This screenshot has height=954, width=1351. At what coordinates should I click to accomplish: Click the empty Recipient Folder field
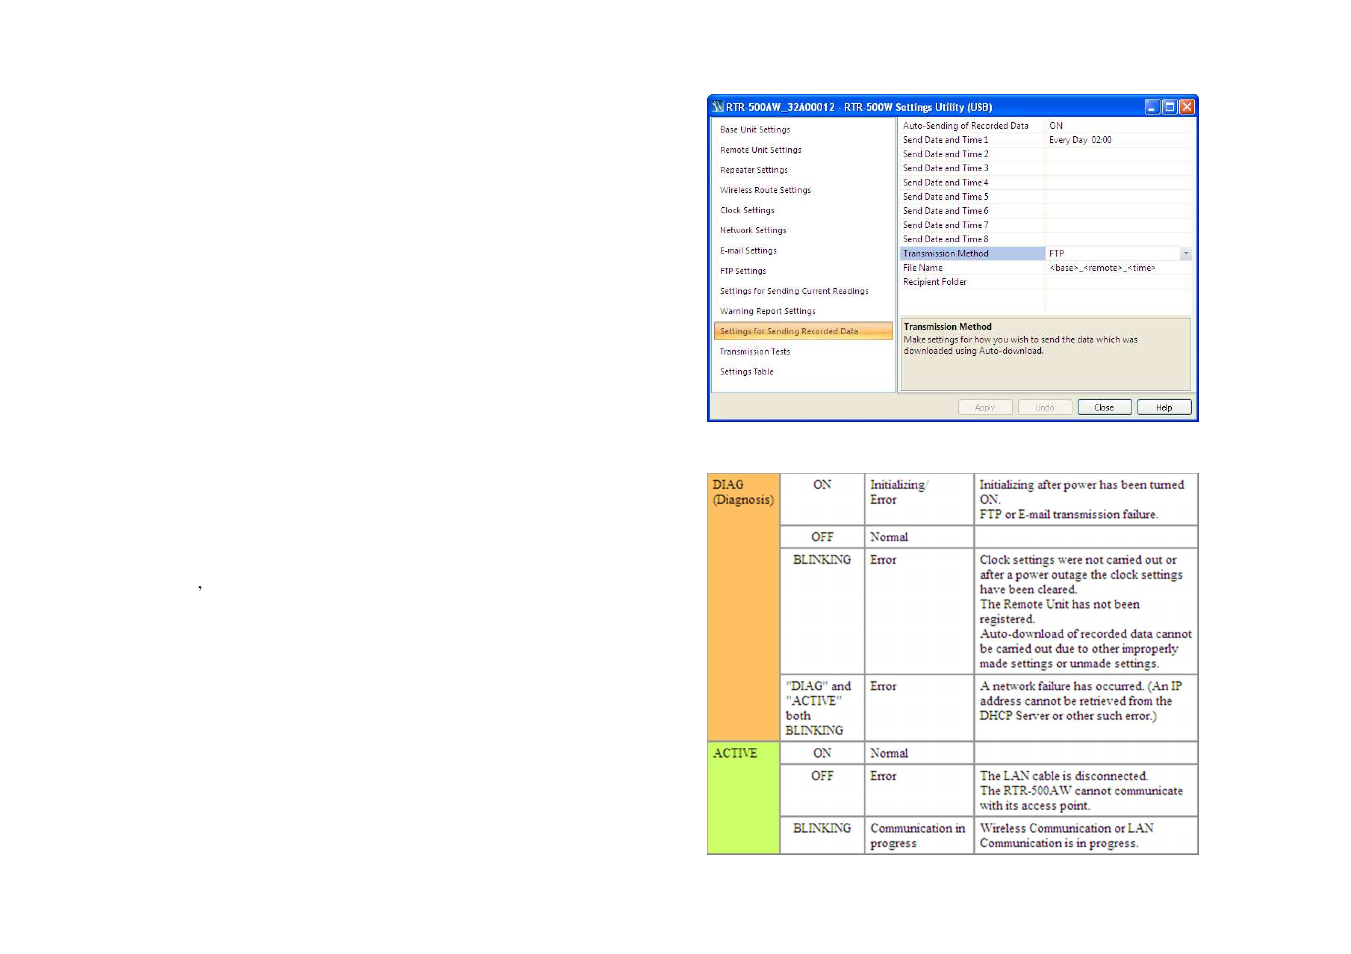1119,282
